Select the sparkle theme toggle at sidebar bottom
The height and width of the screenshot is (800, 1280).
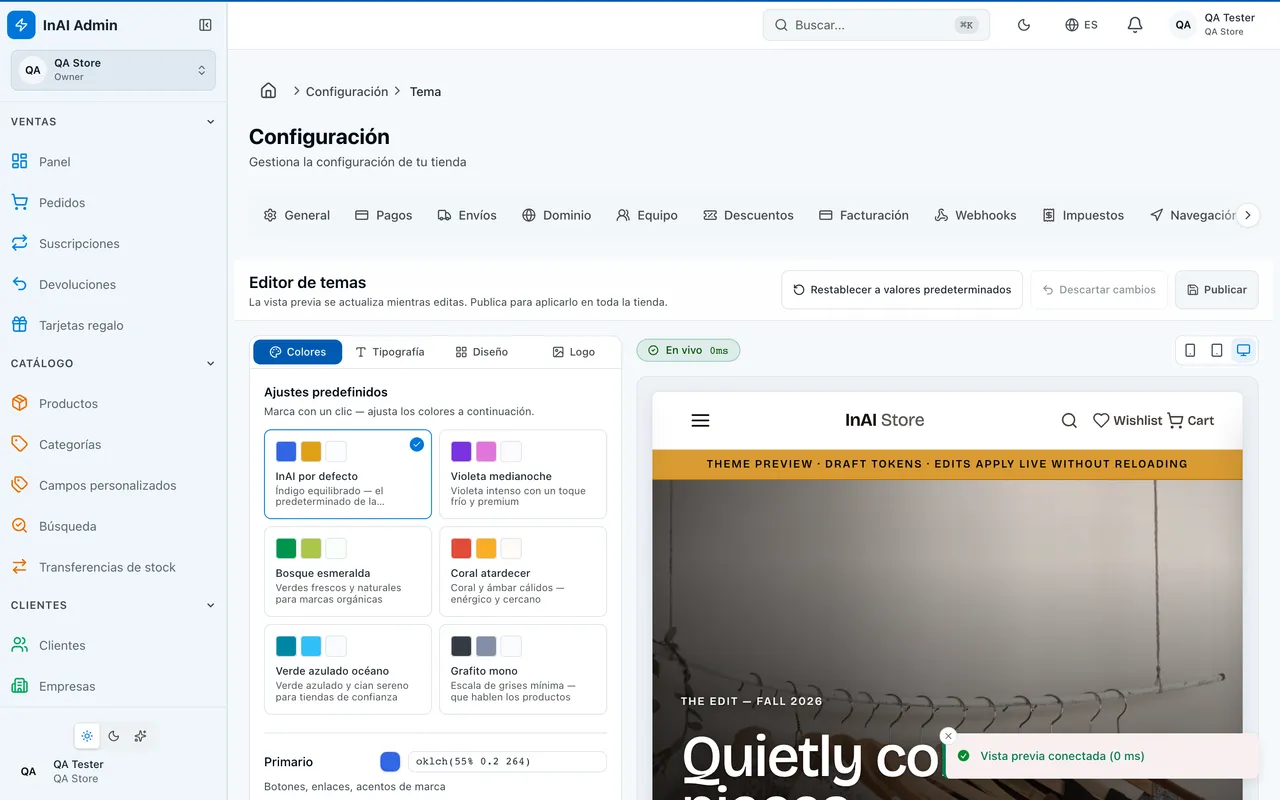point(141,736)
